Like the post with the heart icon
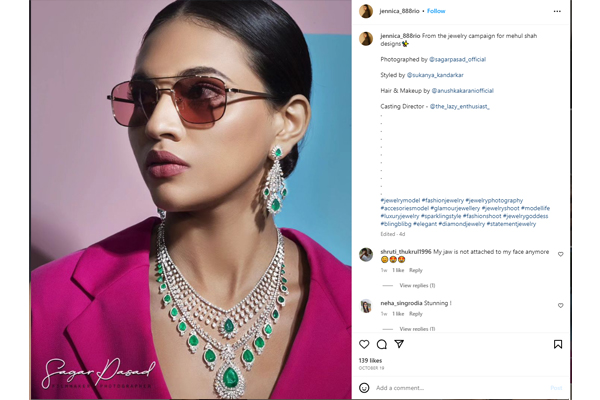Image resolution: width=600 pixels, height=400 pixels. tap(364, 344)
